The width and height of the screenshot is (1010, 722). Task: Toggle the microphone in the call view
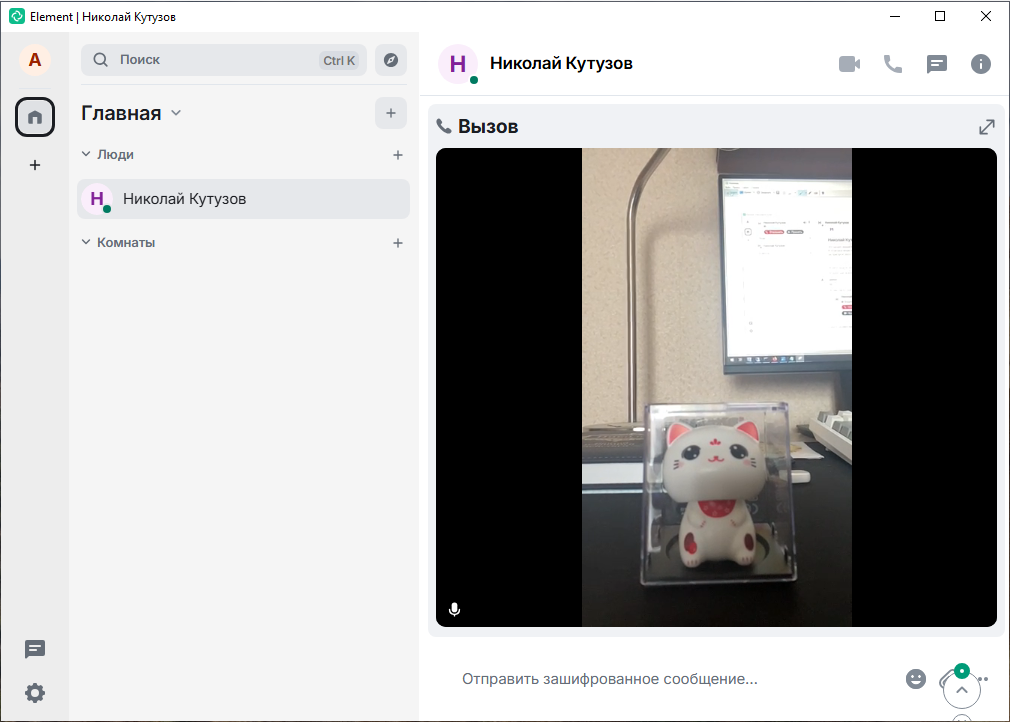click(455, 609)
